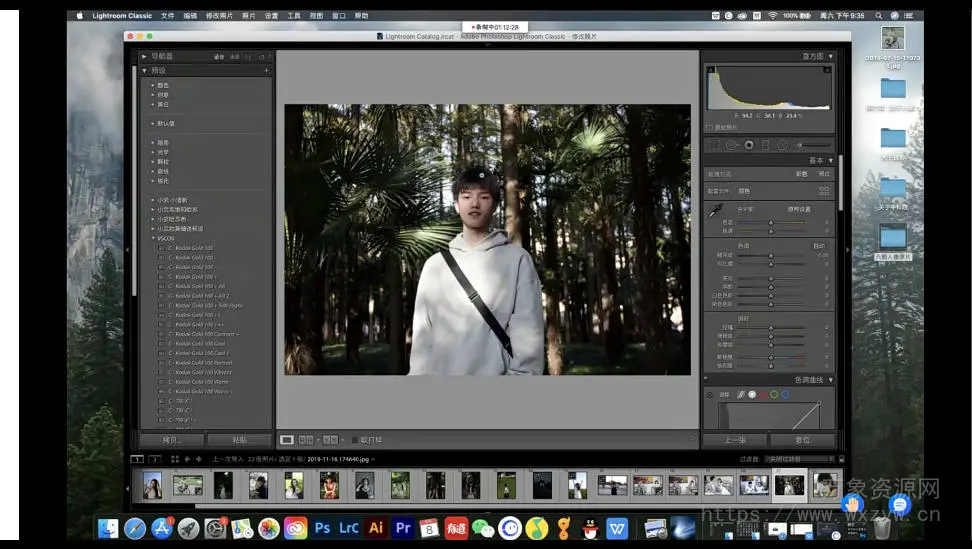
Task: Click the filmstrip grid view icon
Action: pos(174,459)
